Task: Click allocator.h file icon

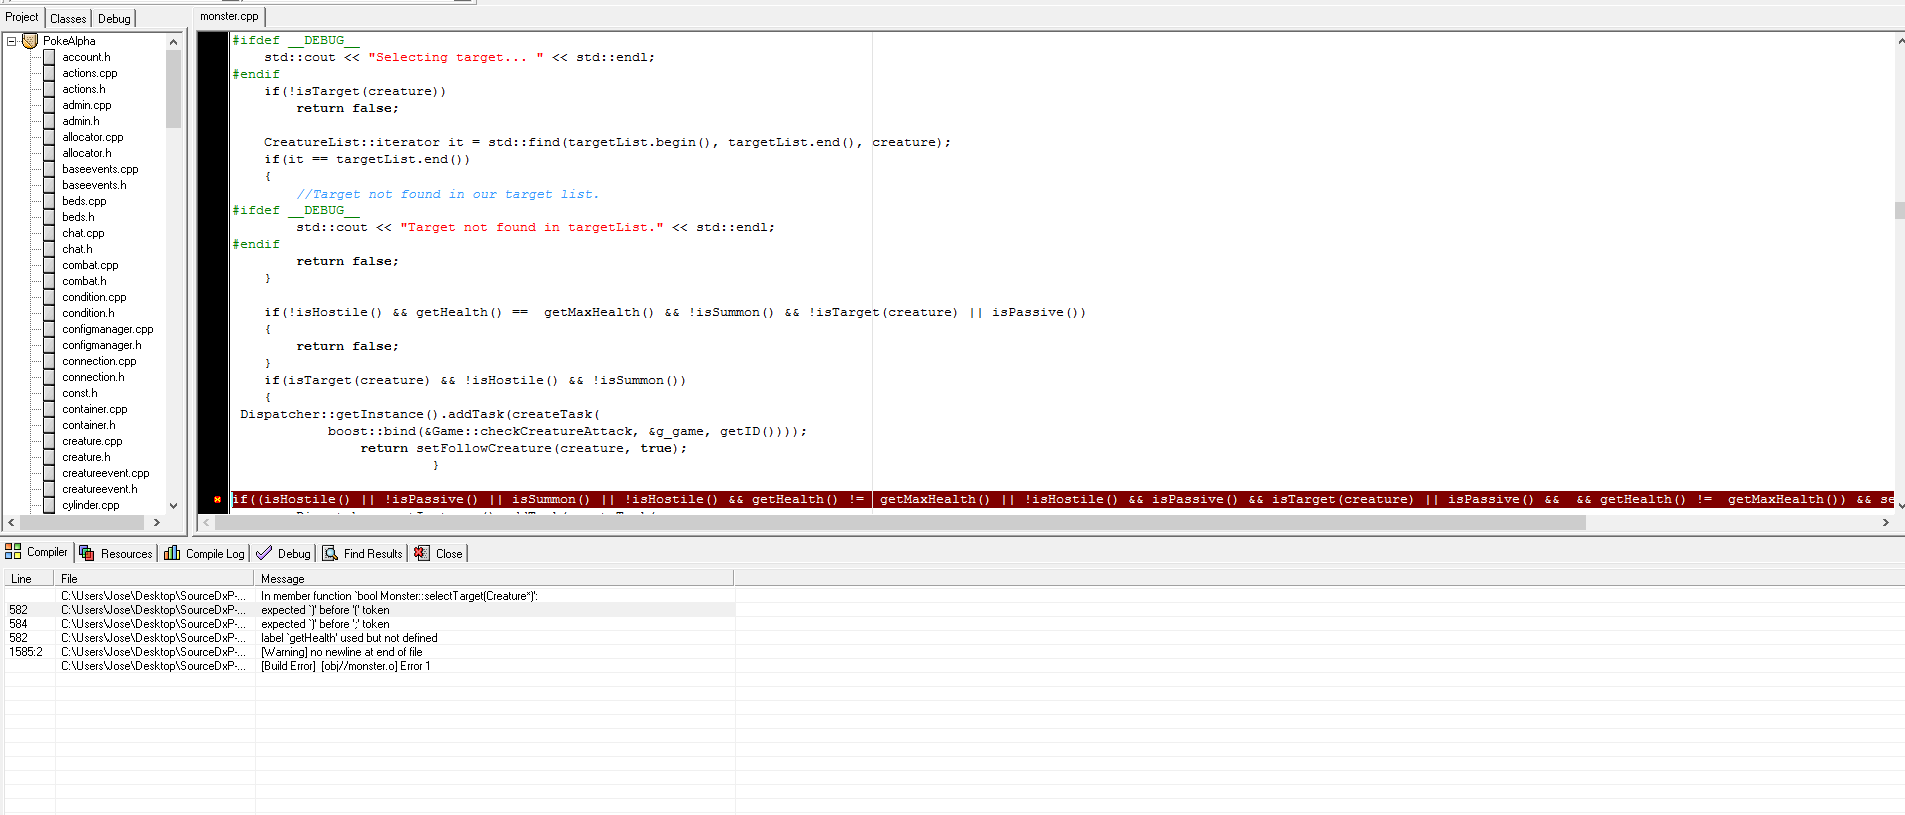Action: point(49,153)
